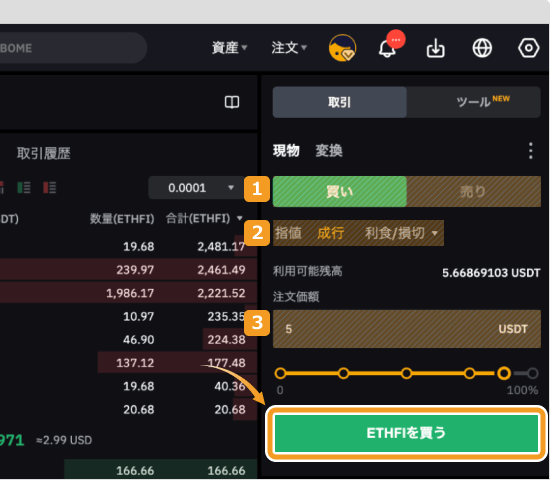Open the user profile avatar

[342, 48]
